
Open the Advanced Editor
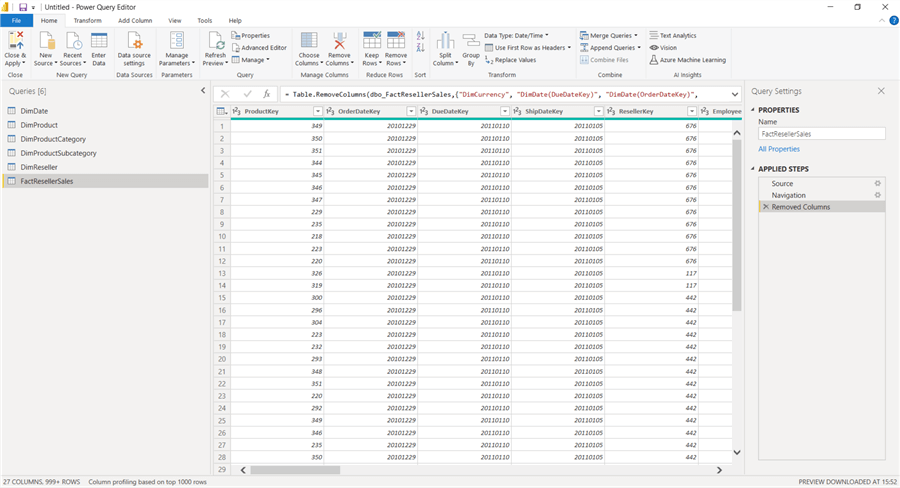coord(259,48)
